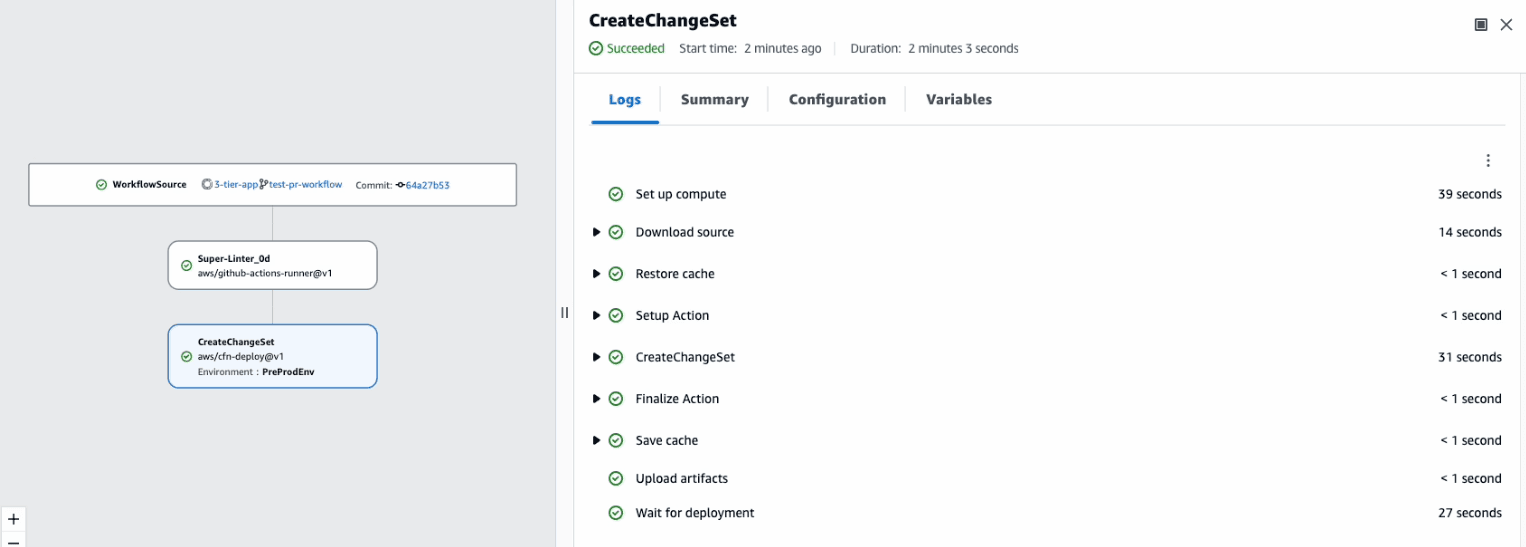Expand the Download source log step
Image resolution: width=1526 pixels, height=547 pixels.
click(597, 232)
